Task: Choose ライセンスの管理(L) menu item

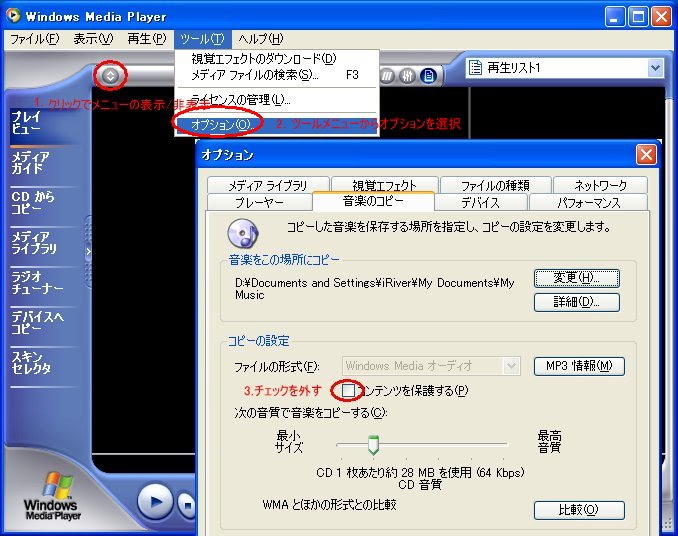Action: [x=277, y=100]
